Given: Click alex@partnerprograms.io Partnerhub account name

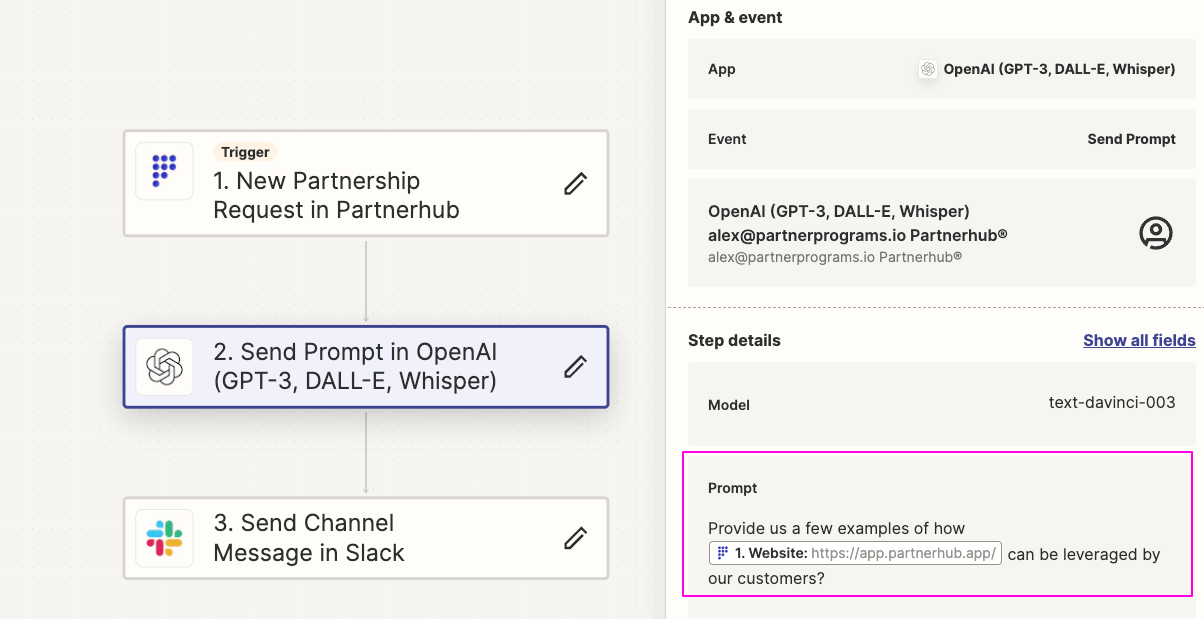Looking at the screenshot, I should point(858,234).
